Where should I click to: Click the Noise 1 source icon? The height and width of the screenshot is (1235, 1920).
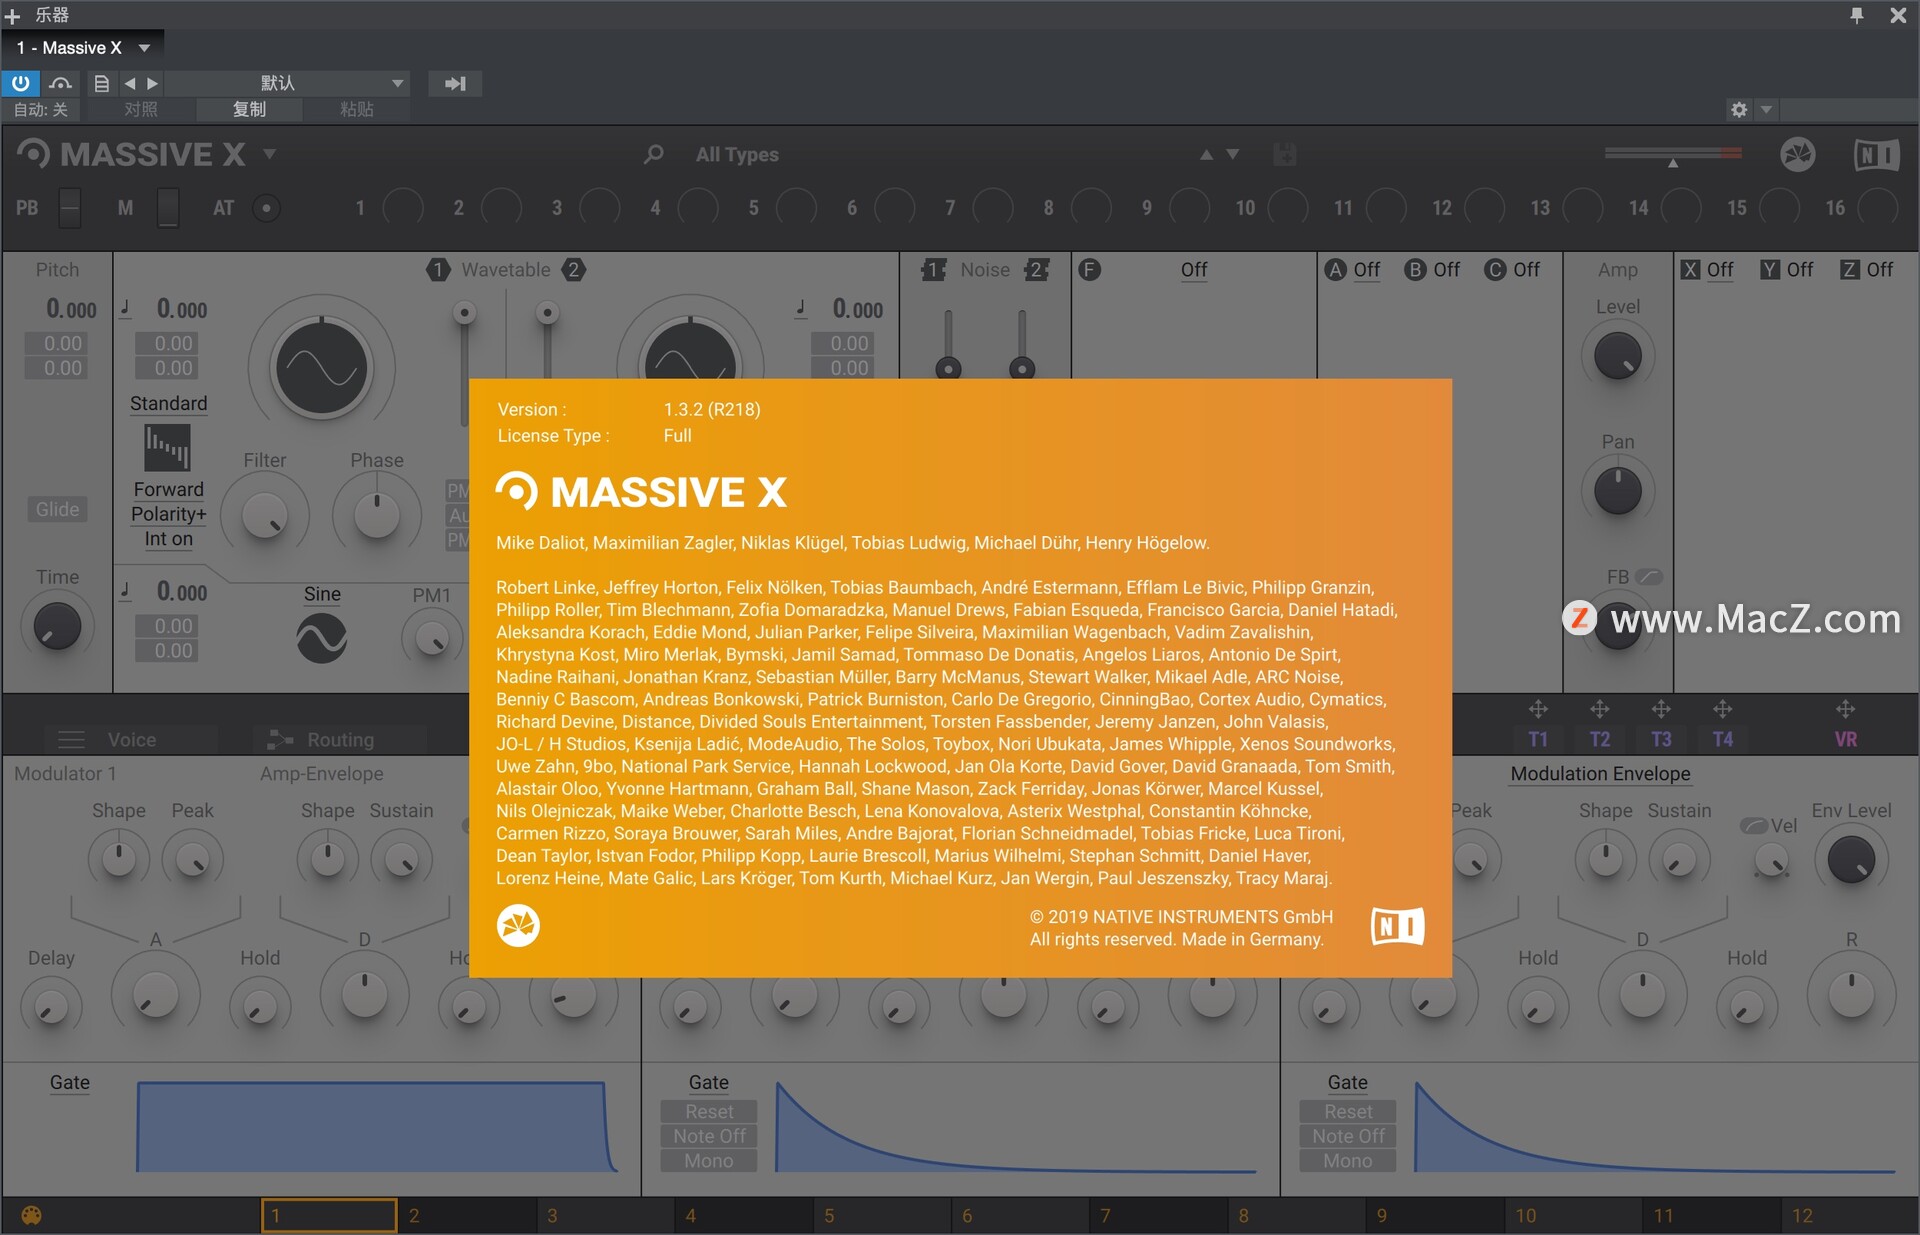tap(933, 270)
